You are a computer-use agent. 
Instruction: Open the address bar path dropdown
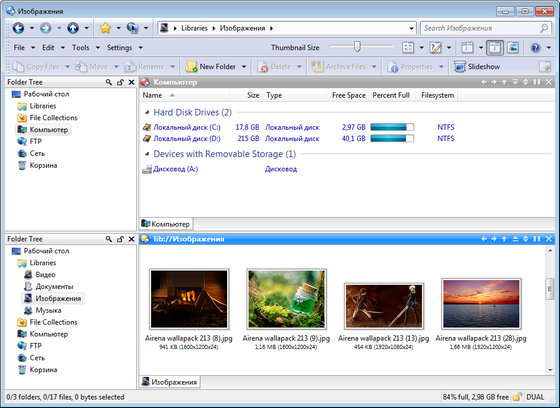click(411, 28)
